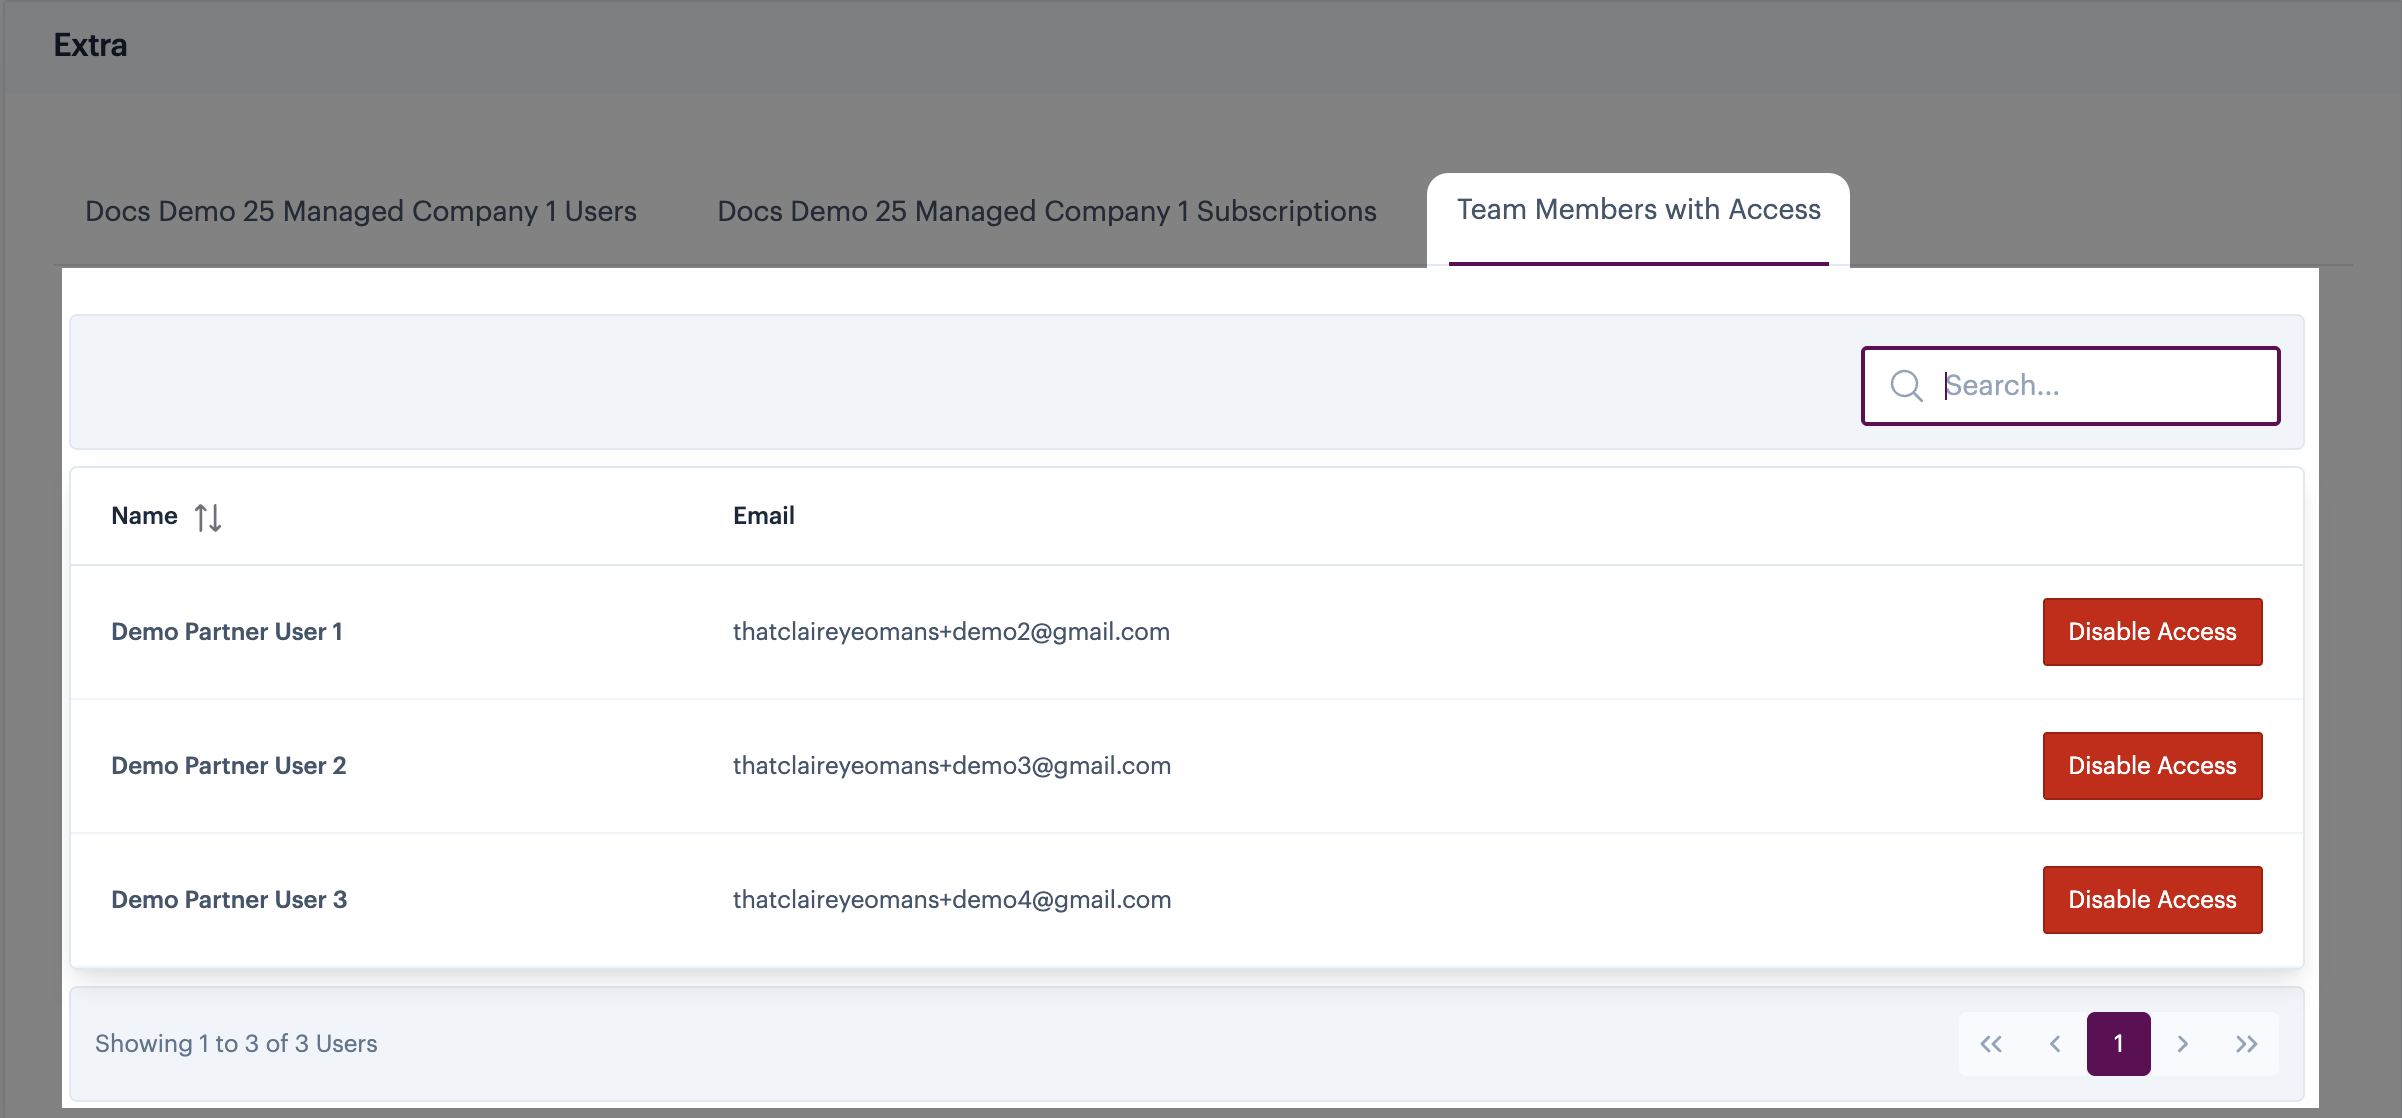
Task: Go to previous page of users
Action: [2055, 1044]
